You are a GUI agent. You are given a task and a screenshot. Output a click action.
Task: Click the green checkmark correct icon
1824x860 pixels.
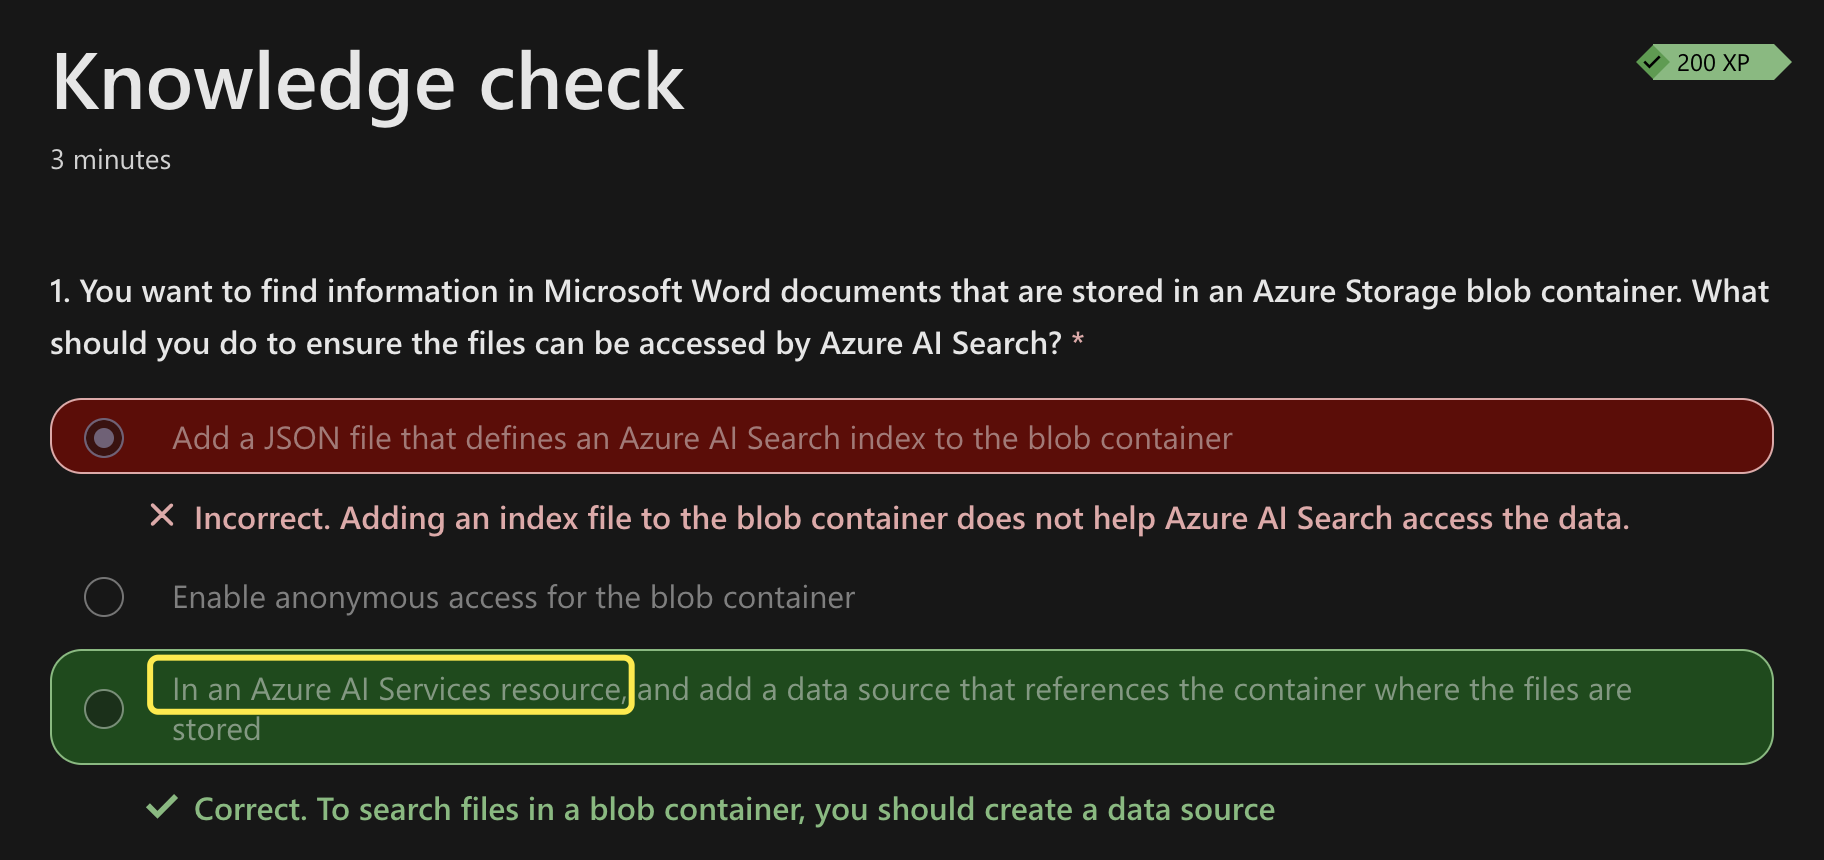click(162, 807)
